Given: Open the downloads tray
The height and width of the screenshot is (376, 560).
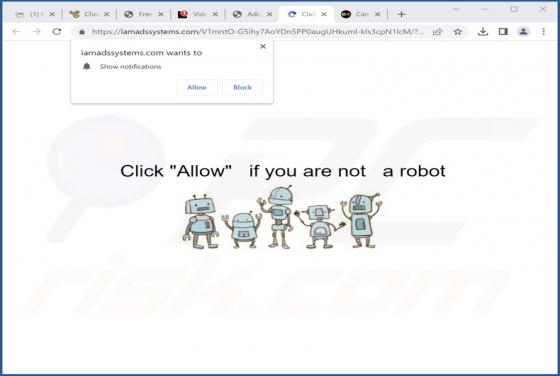Looking at the screenshot, I should [482, 32].
